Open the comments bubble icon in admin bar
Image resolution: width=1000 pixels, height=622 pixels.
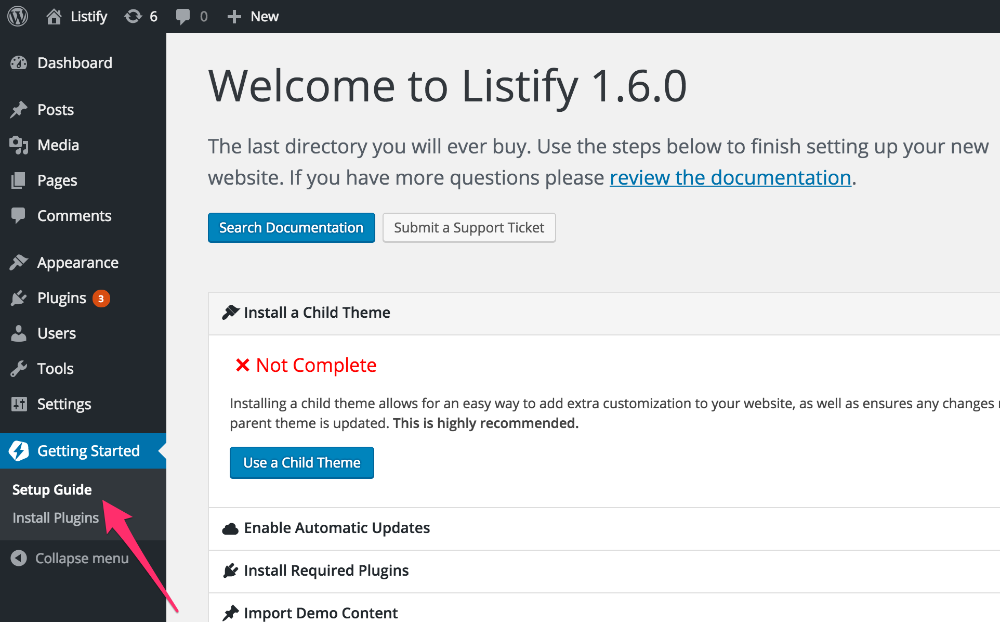[183, 17]
